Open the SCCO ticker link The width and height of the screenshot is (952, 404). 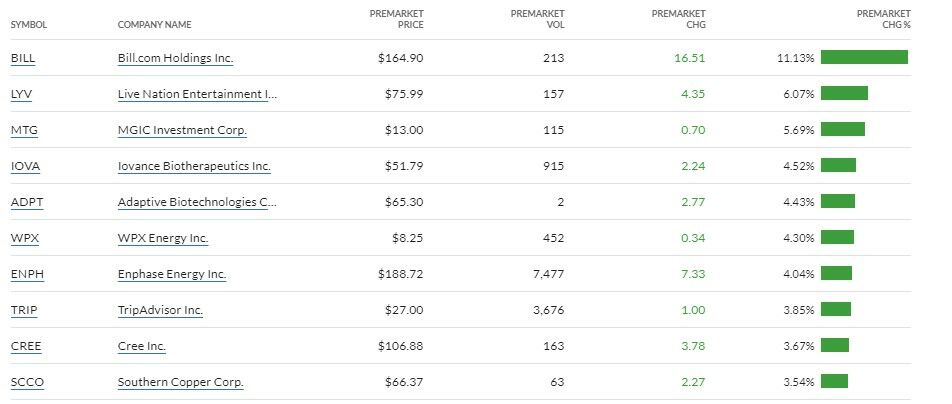point(27,382)
